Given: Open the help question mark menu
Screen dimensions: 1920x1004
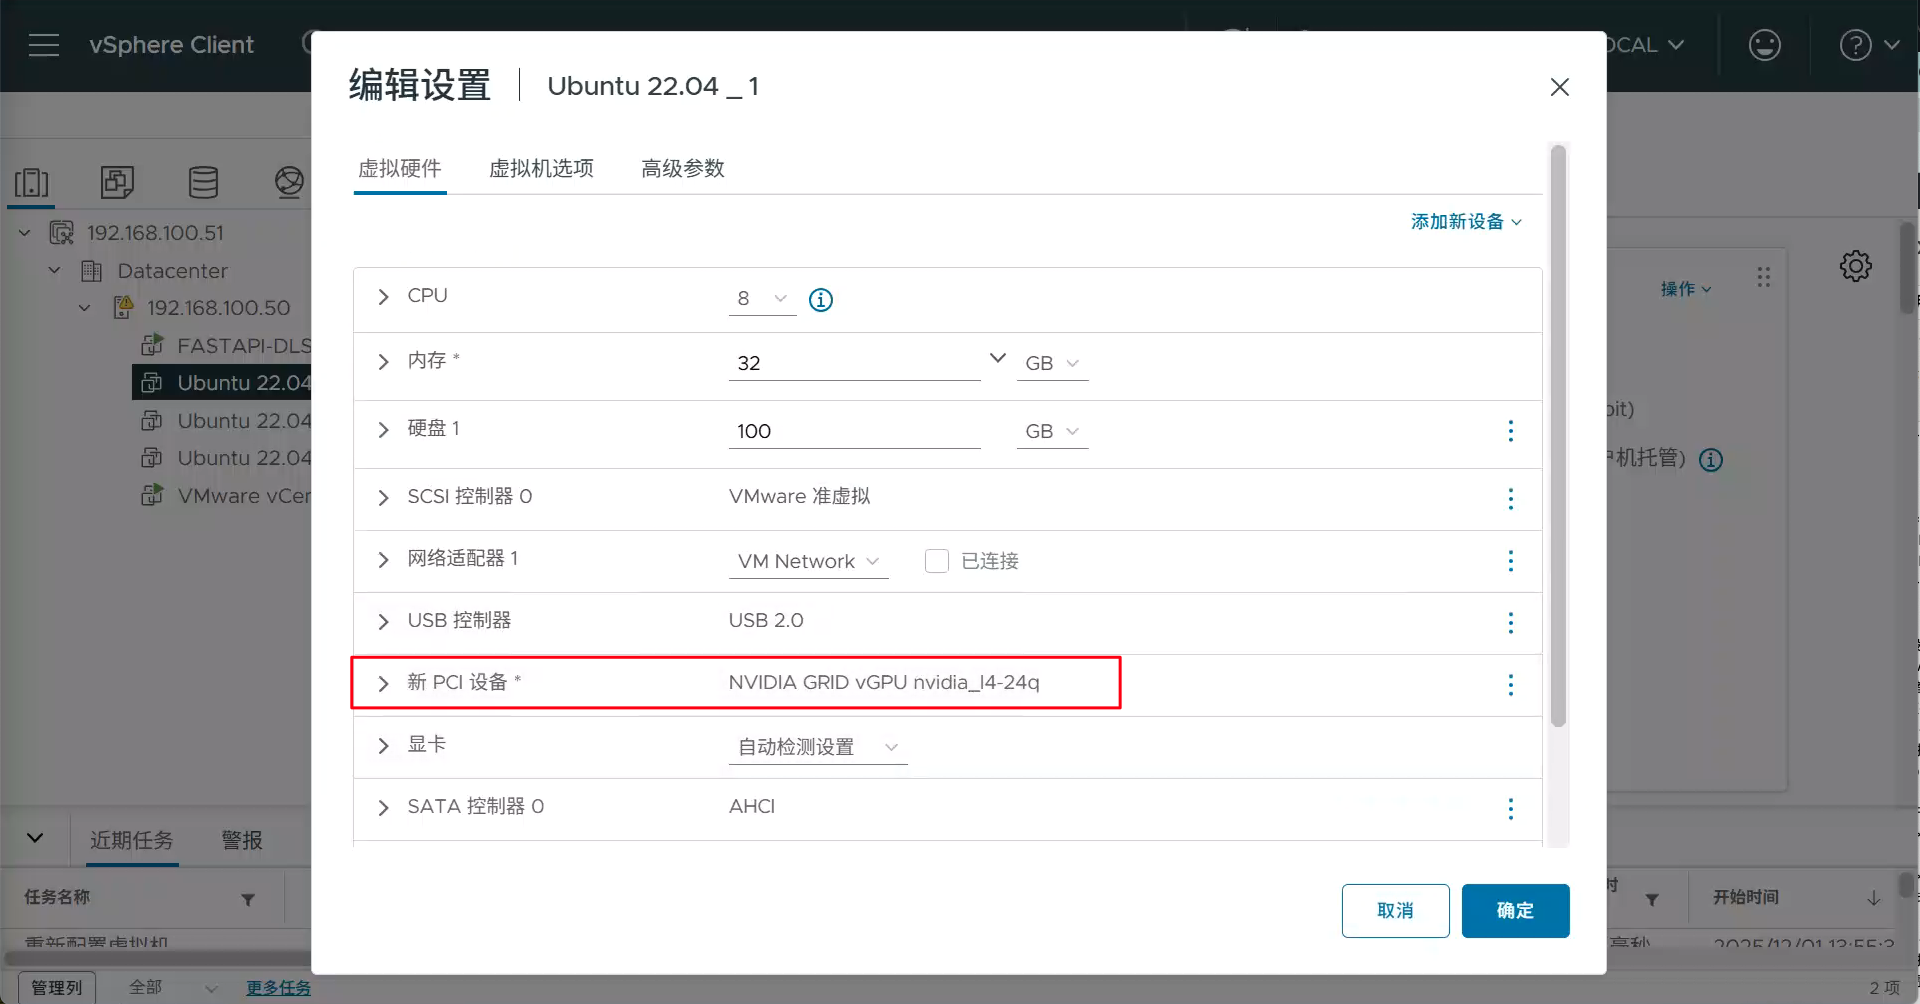Looking at the screenshot, I should [x=1868, y=45].
